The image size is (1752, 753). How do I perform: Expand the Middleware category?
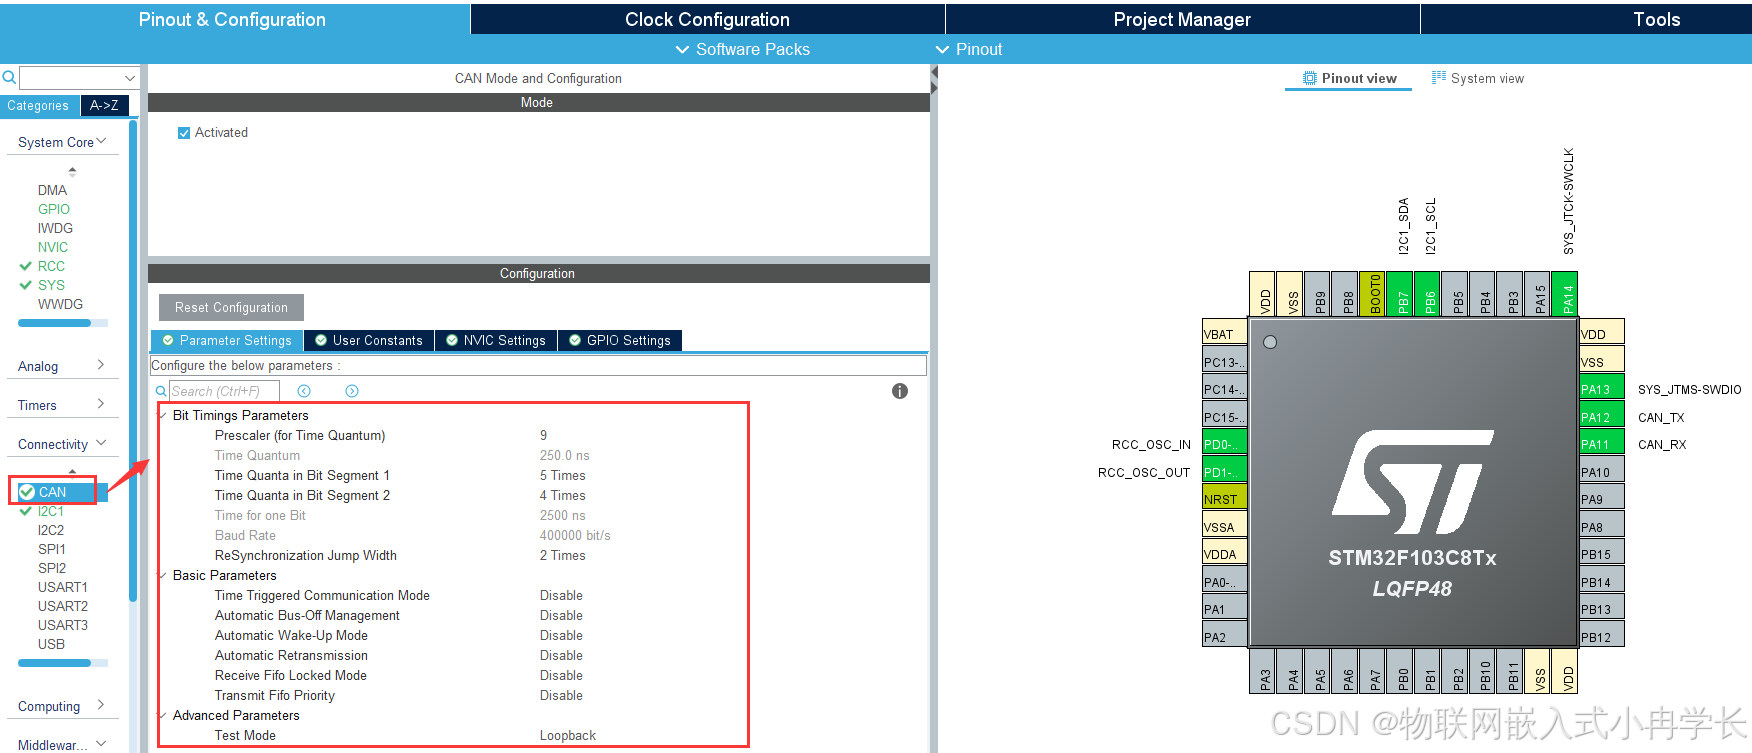62,744
